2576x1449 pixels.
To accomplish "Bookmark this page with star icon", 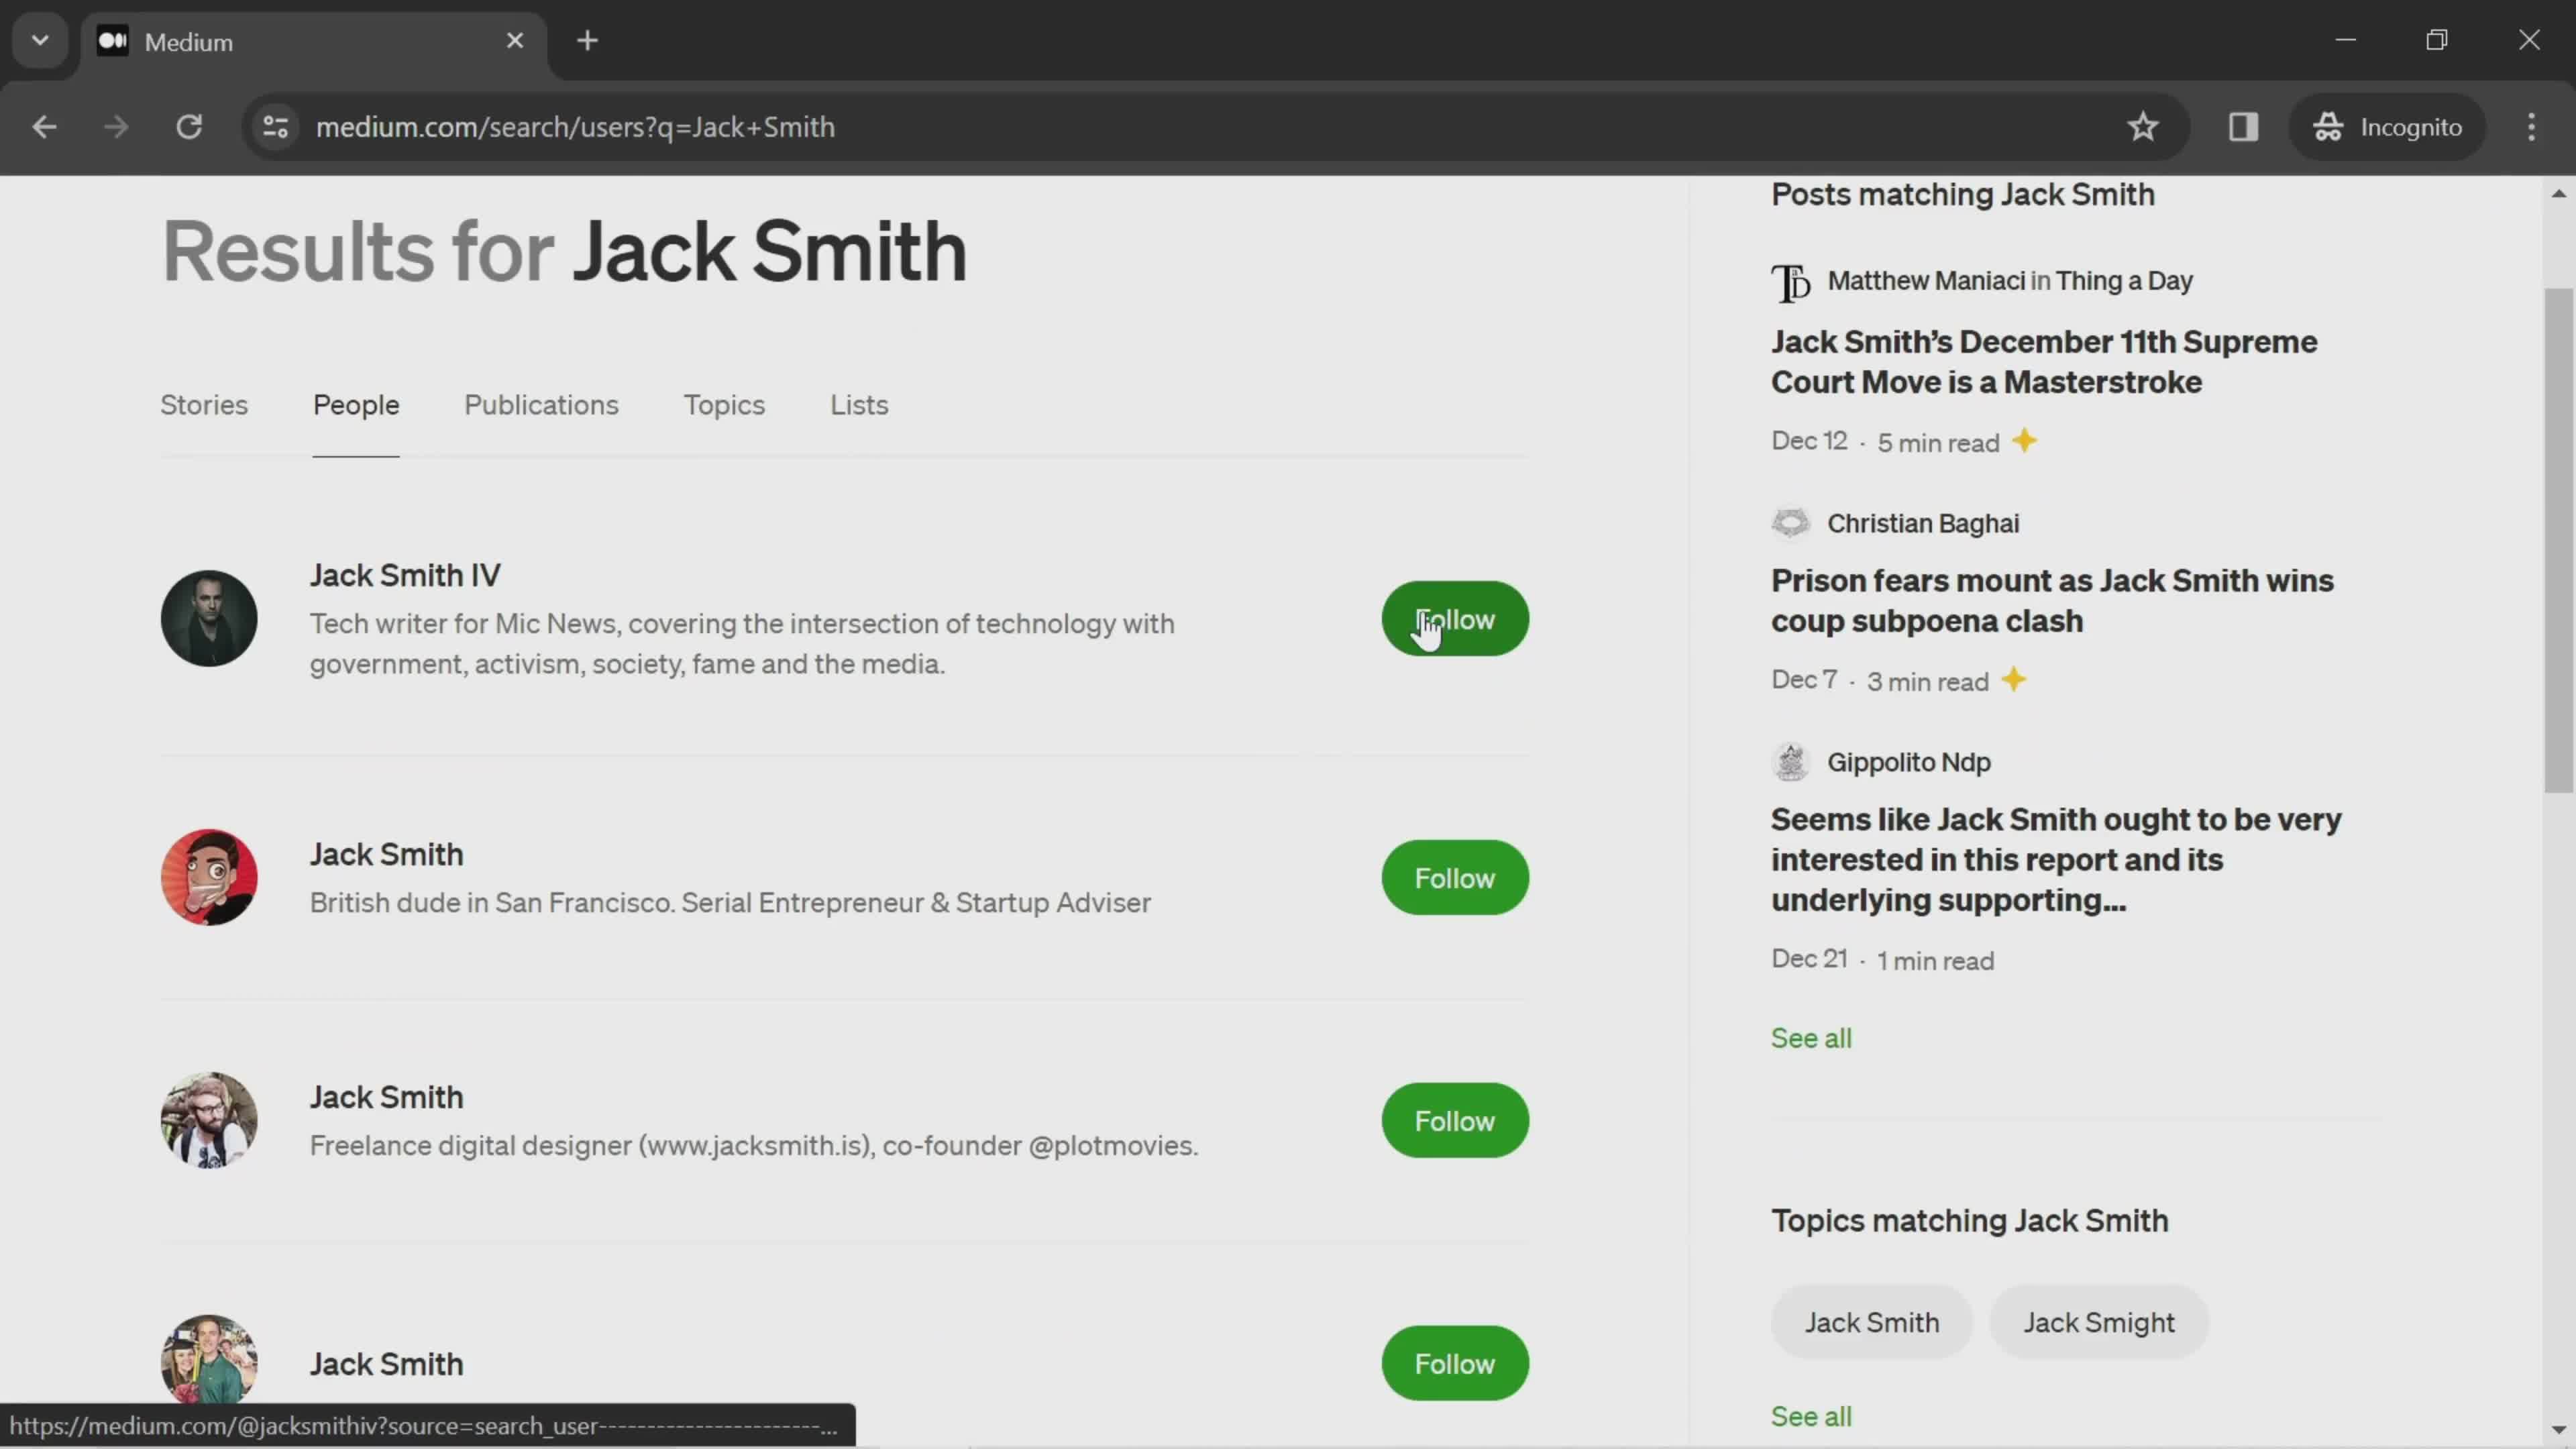I will coord(2142,127).
